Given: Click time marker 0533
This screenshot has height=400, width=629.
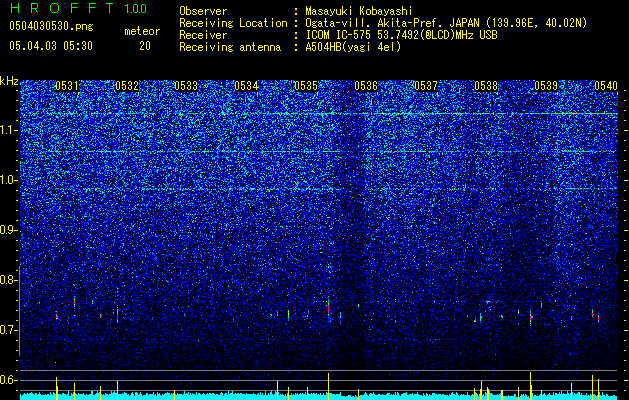Looking at the screenshot, I should 186,86.
